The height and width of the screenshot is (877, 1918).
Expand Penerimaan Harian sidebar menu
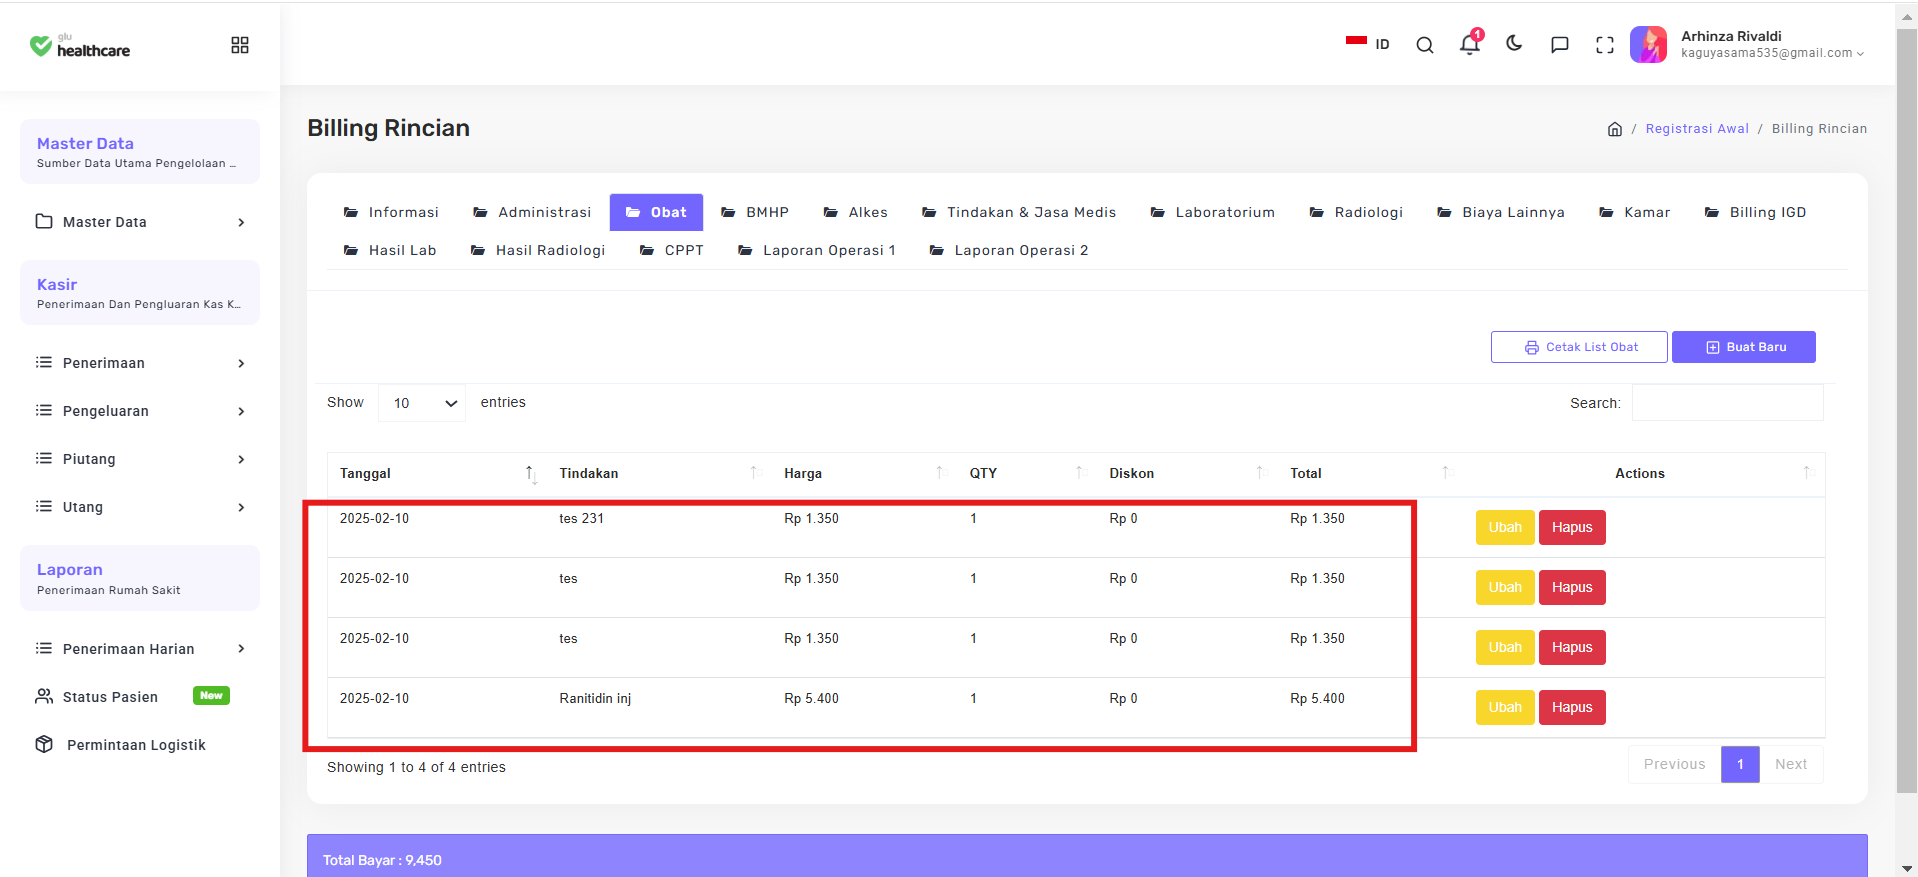tap(140, 649)
